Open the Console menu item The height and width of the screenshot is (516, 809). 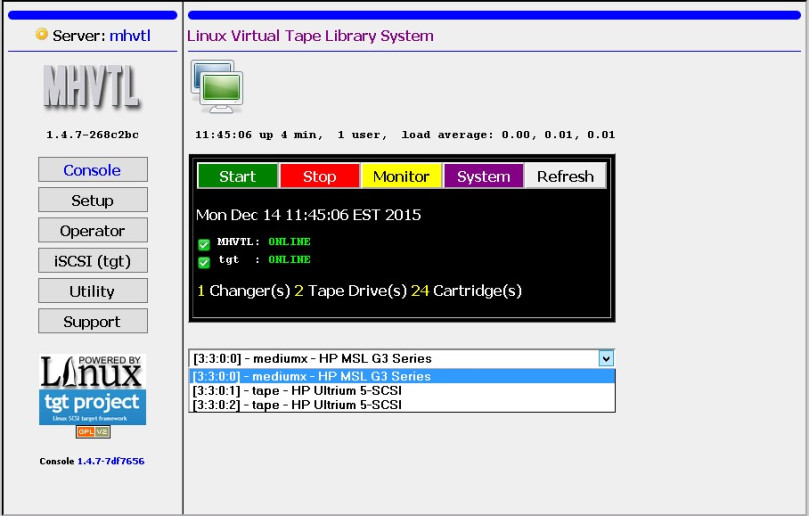[x=92, y=170]
